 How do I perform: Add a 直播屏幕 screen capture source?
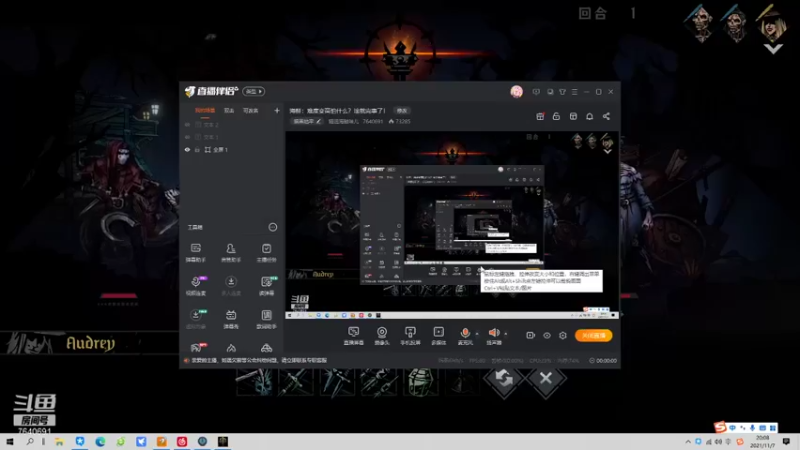pyautogui.click(x=353, y=336)
